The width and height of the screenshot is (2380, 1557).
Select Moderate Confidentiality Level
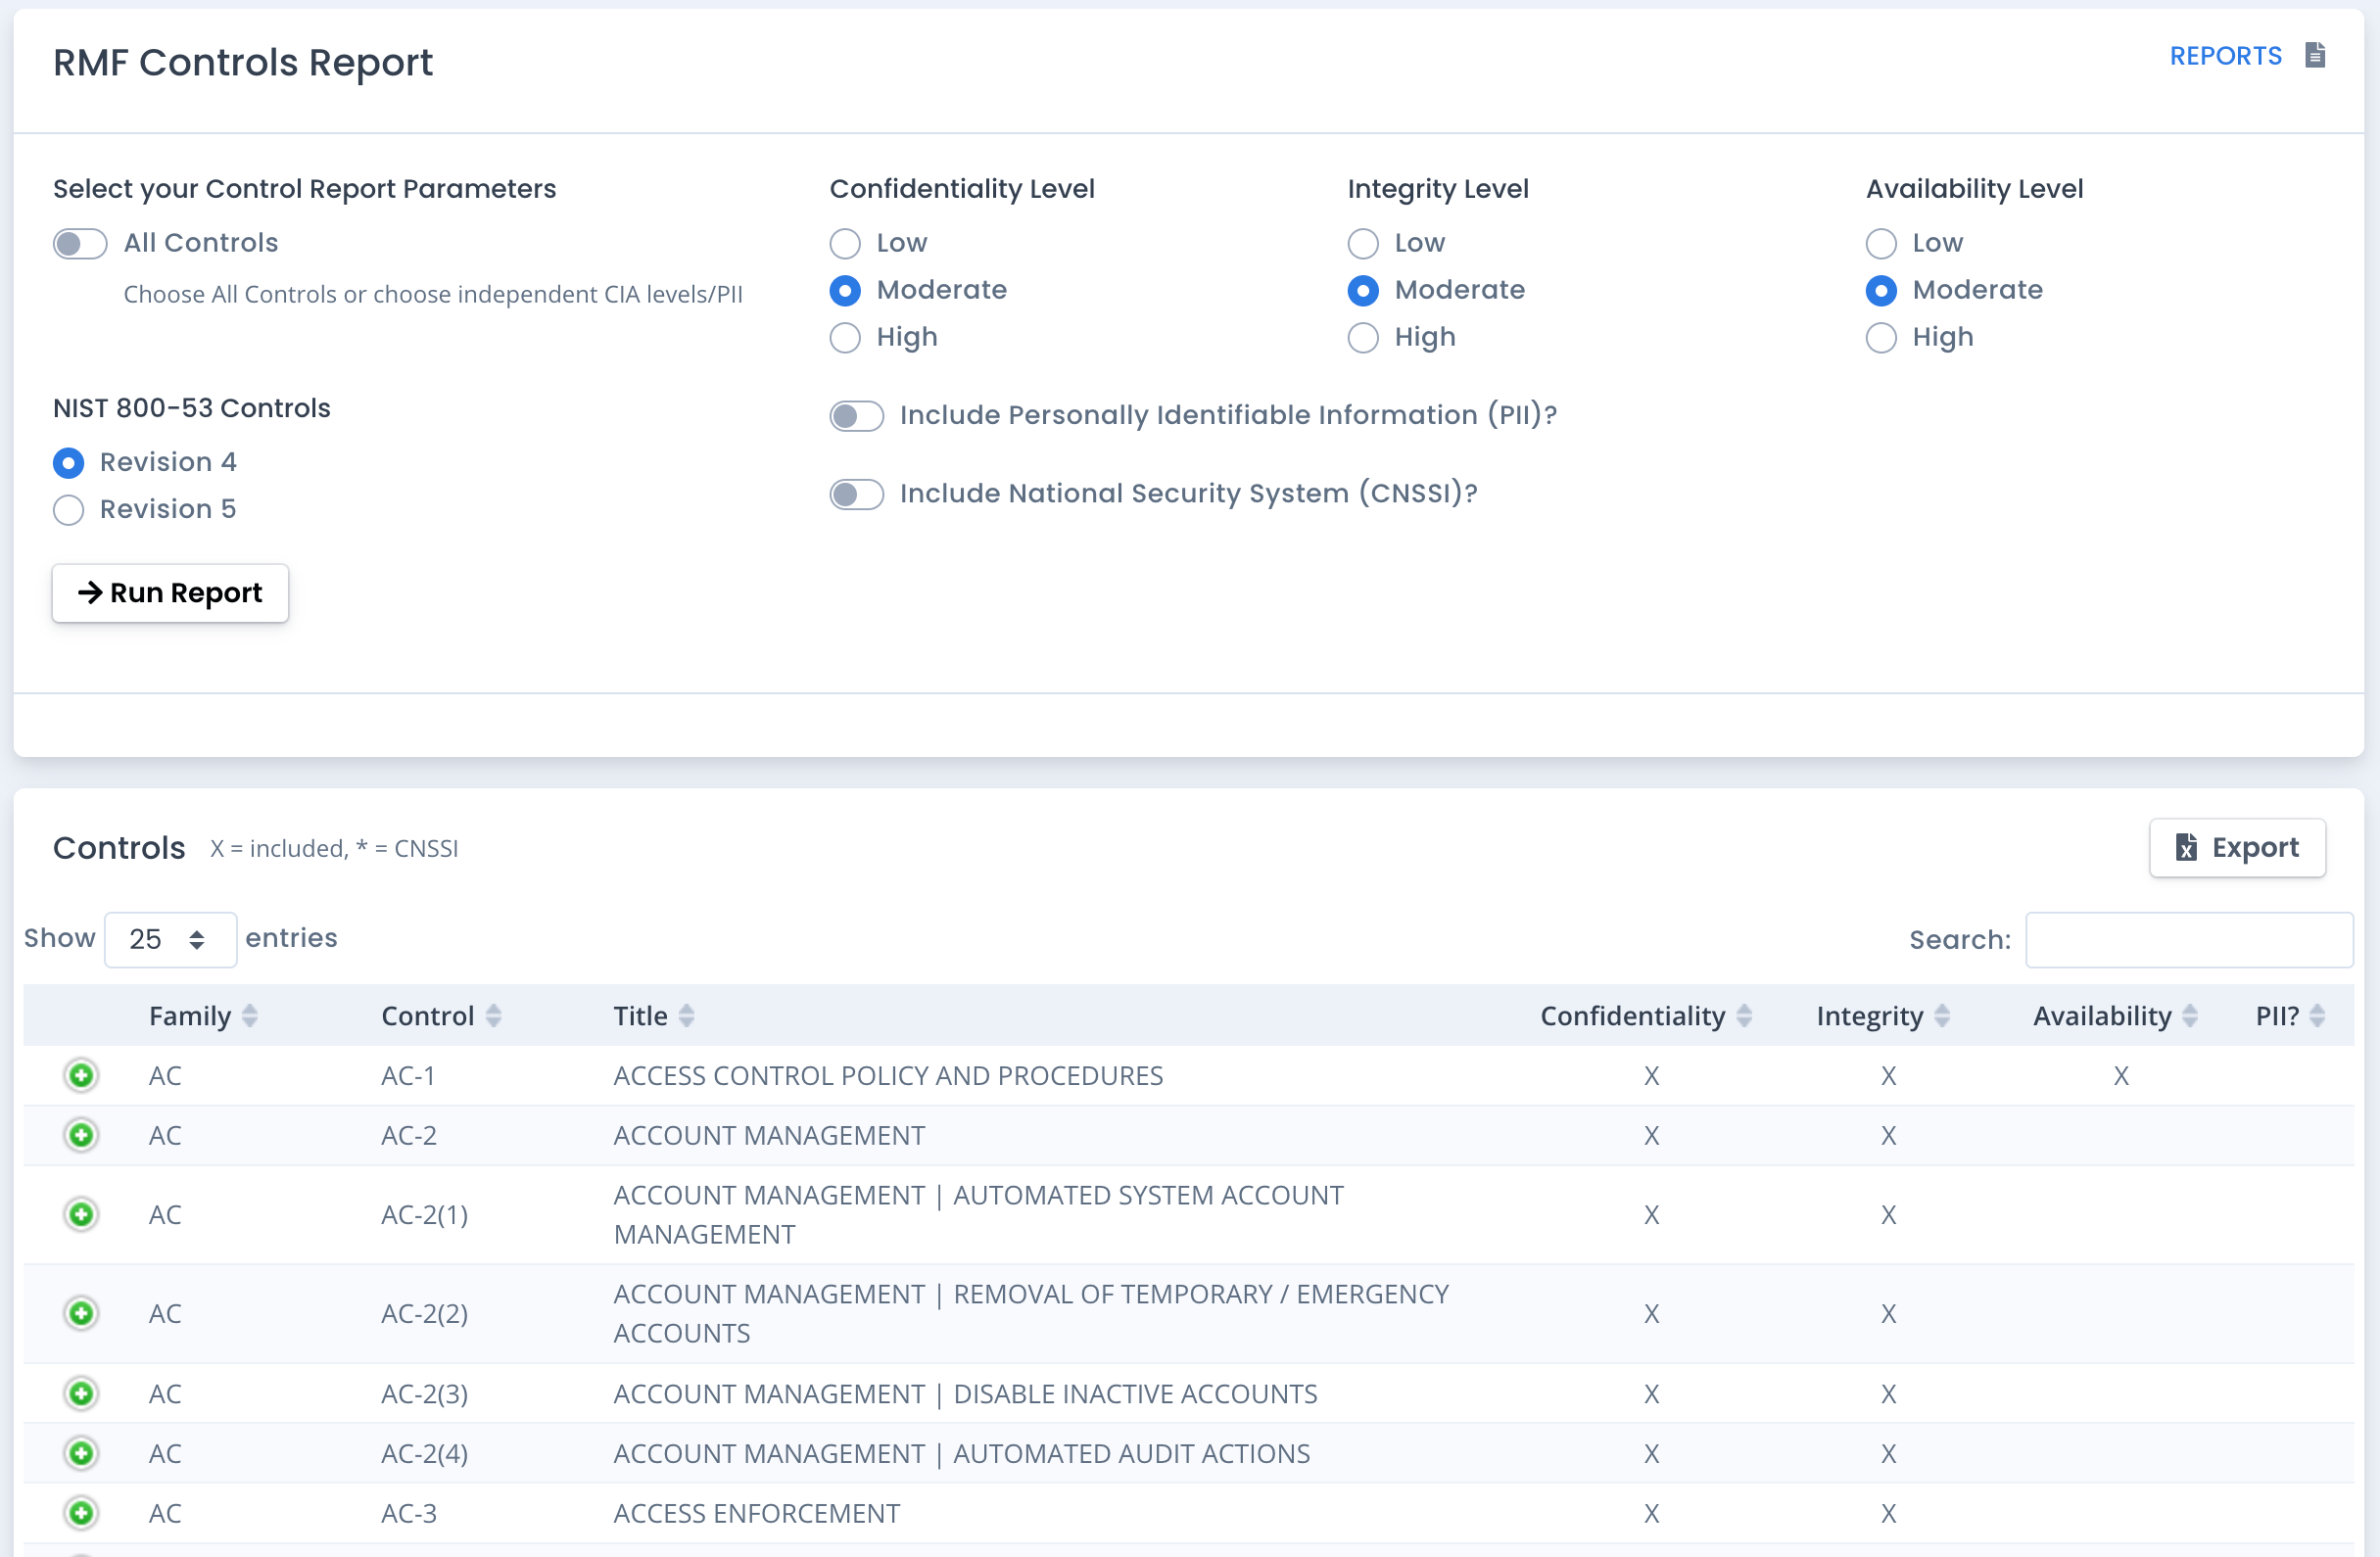[845, 291]
